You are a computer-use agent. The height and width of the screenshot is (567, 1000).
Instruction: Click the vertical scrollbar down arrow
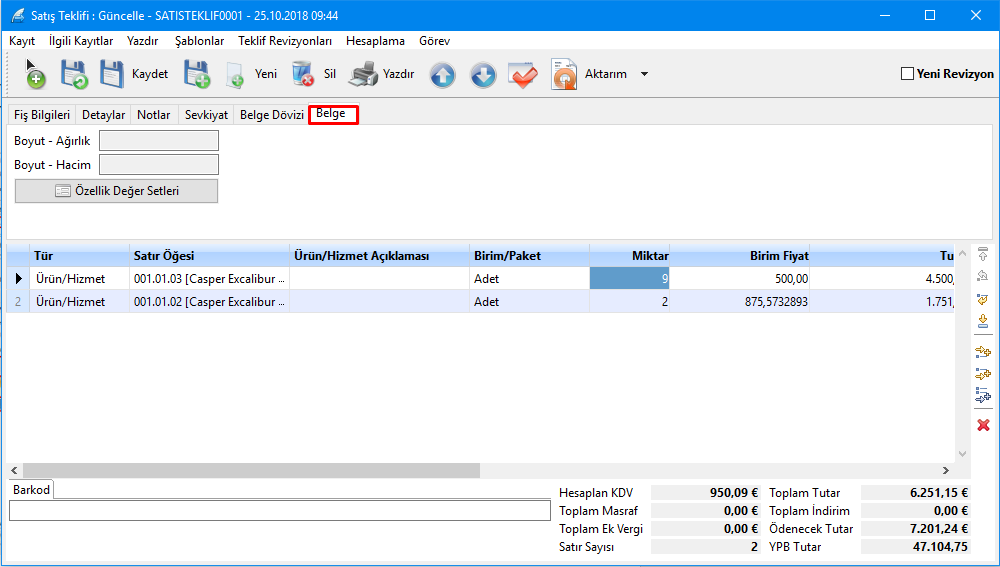962,454
